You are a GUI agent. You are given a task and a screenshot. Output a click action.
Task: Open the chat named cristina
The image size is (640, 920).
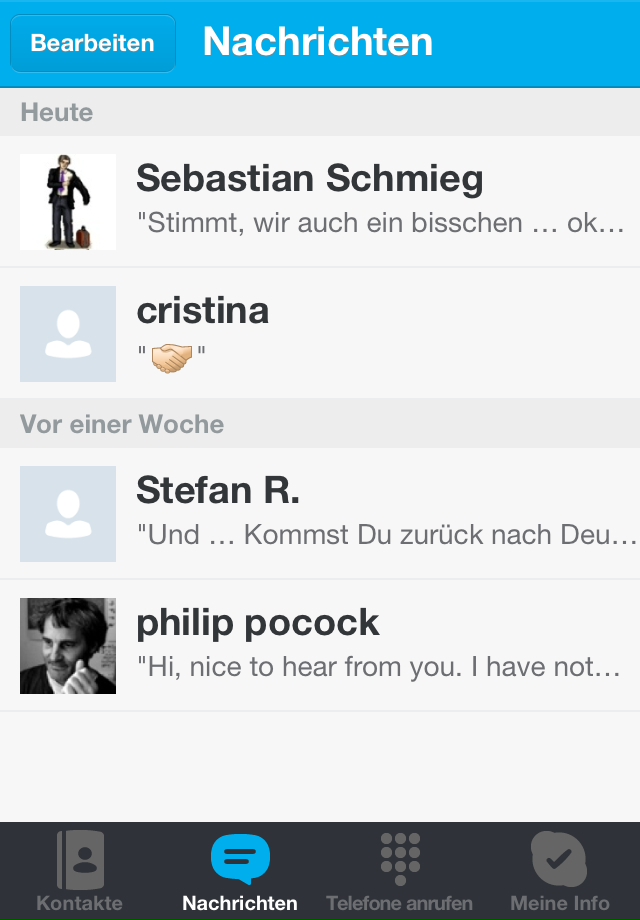203,311
